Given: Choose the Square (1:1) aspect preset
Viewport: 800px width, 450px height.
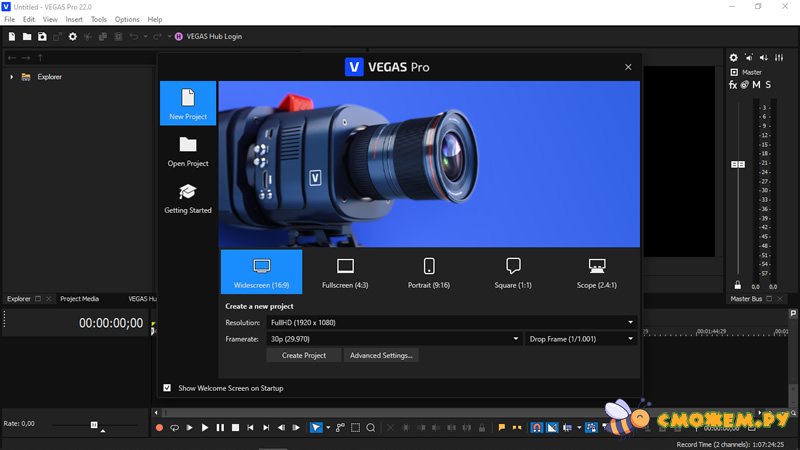Looking at the screenshot, I should click(513, 272).
